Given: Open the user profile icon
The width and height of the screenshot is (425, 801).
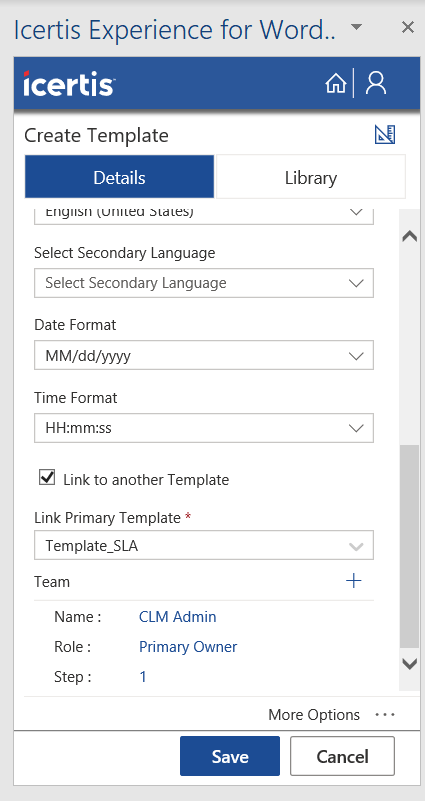Looking at the screenshot, I should [376, 83].
